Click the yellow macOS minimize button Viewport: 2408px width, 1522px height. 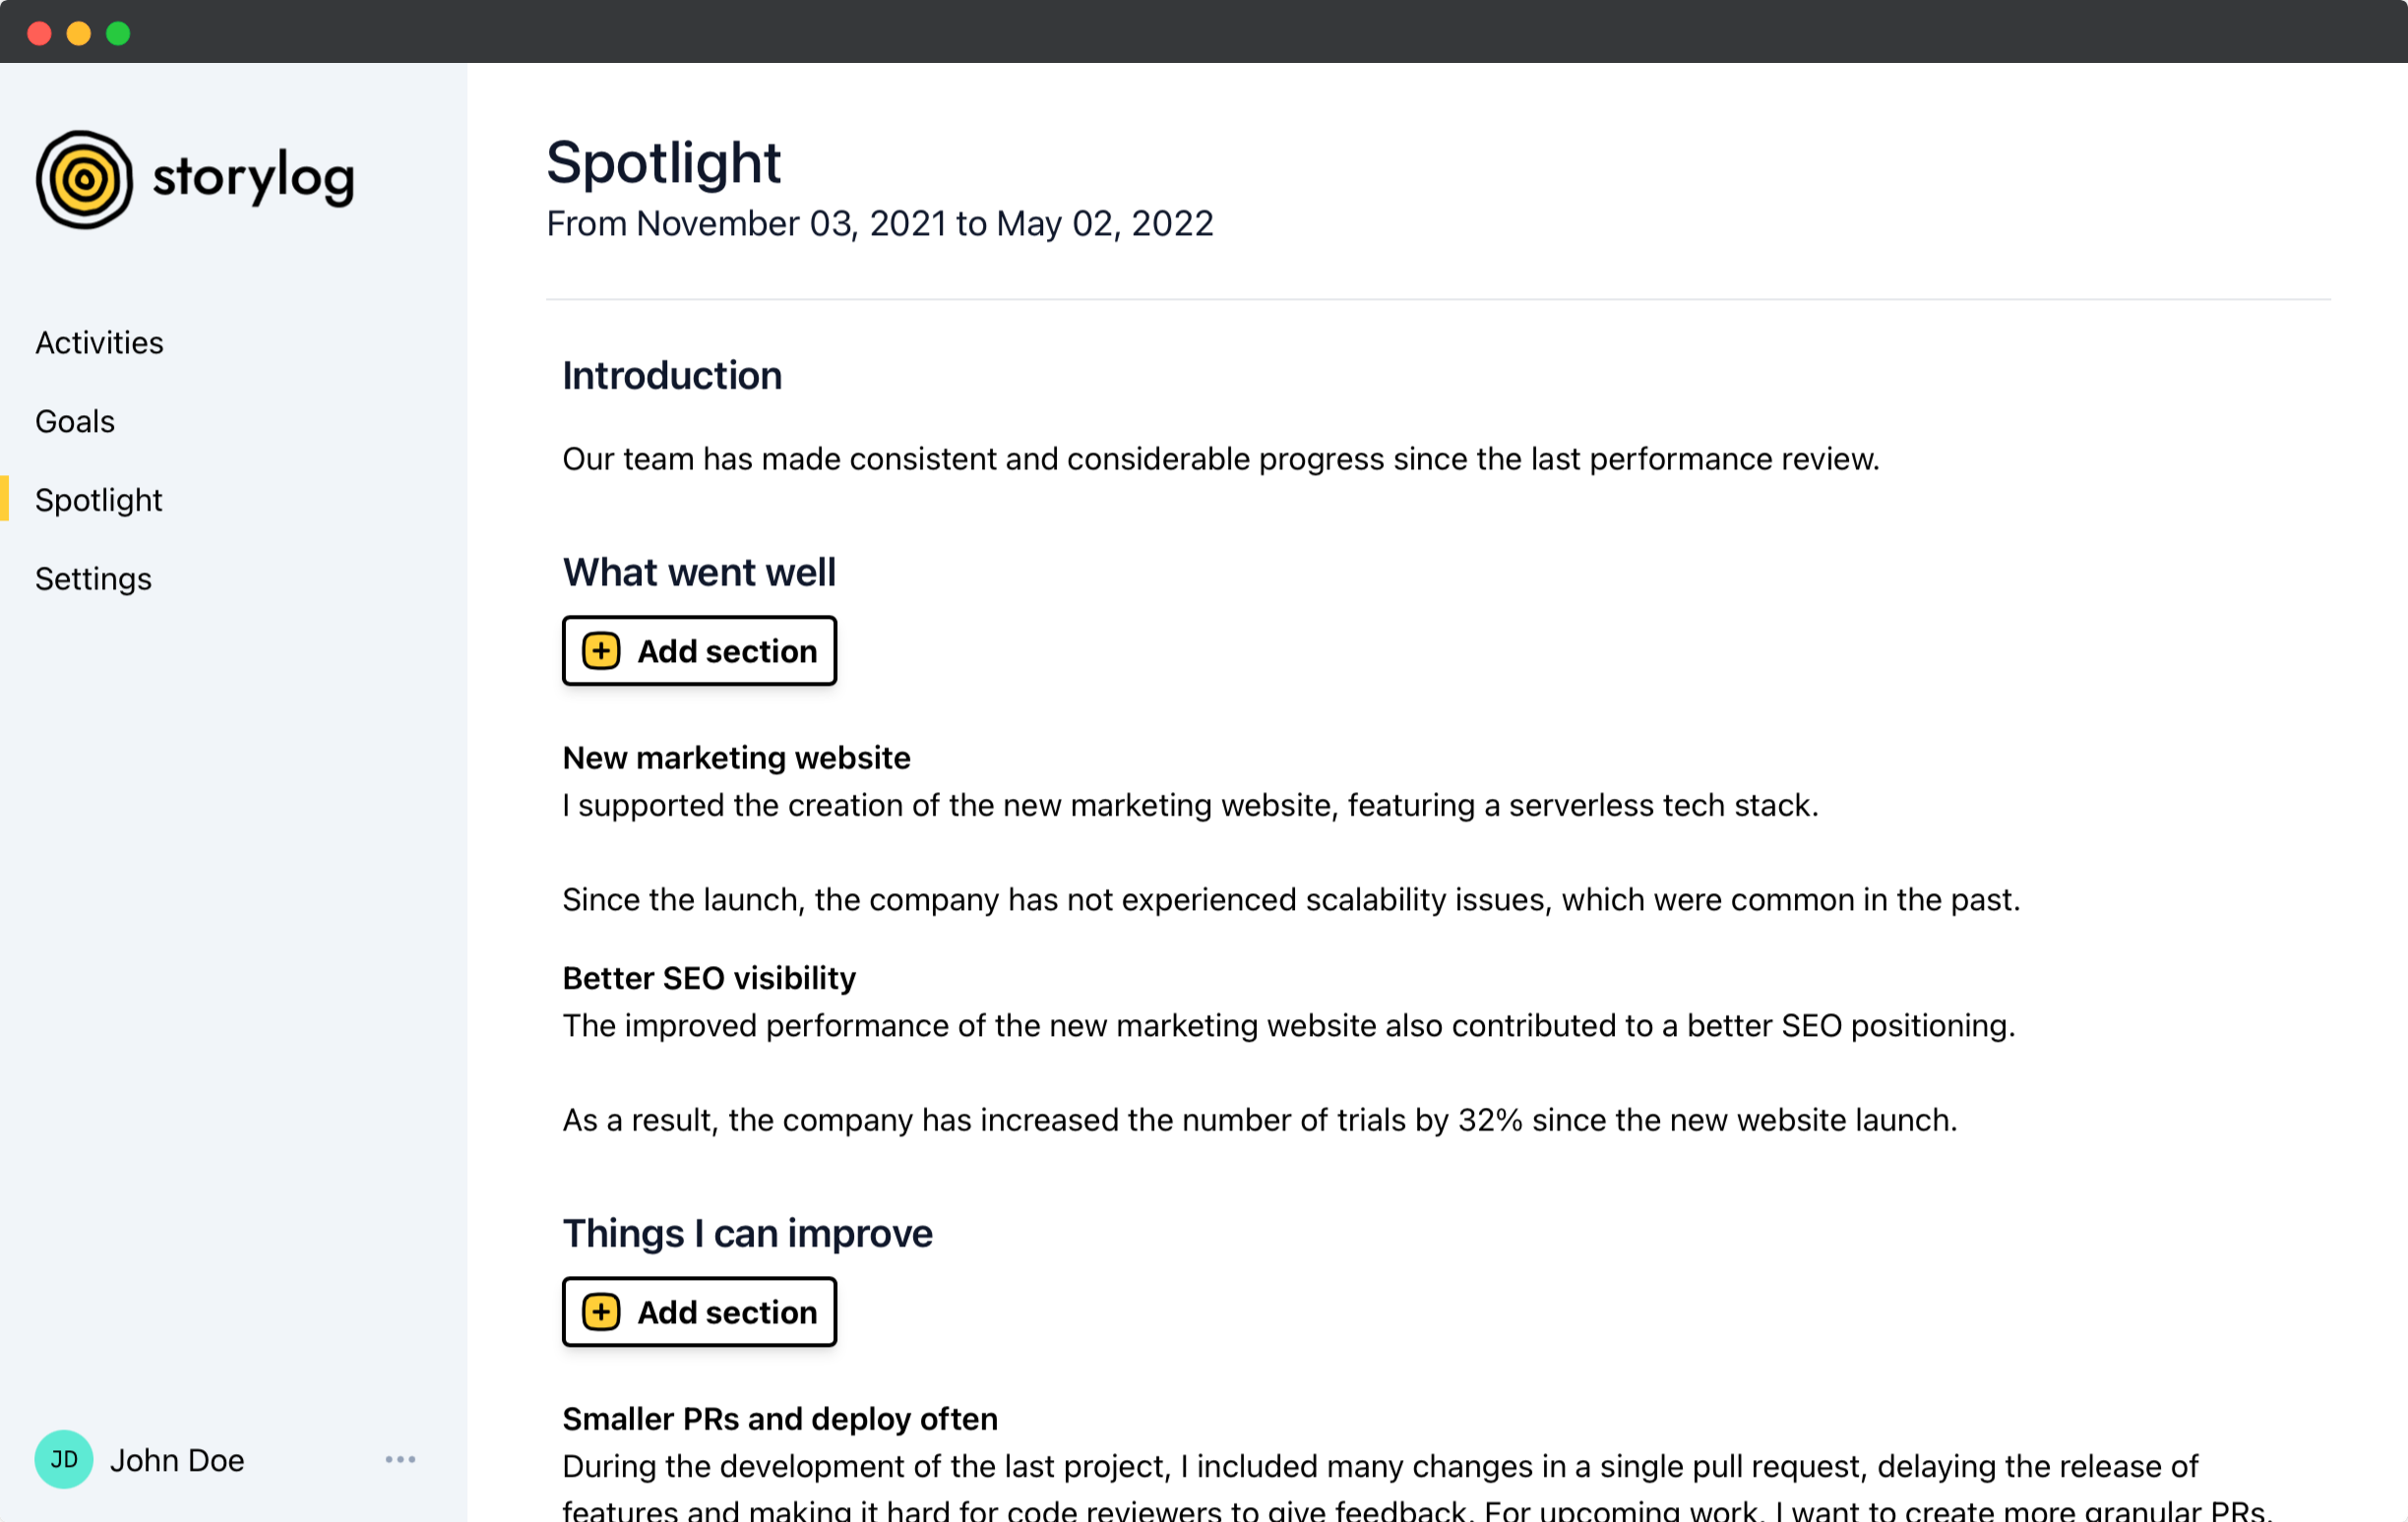[78, 33]
